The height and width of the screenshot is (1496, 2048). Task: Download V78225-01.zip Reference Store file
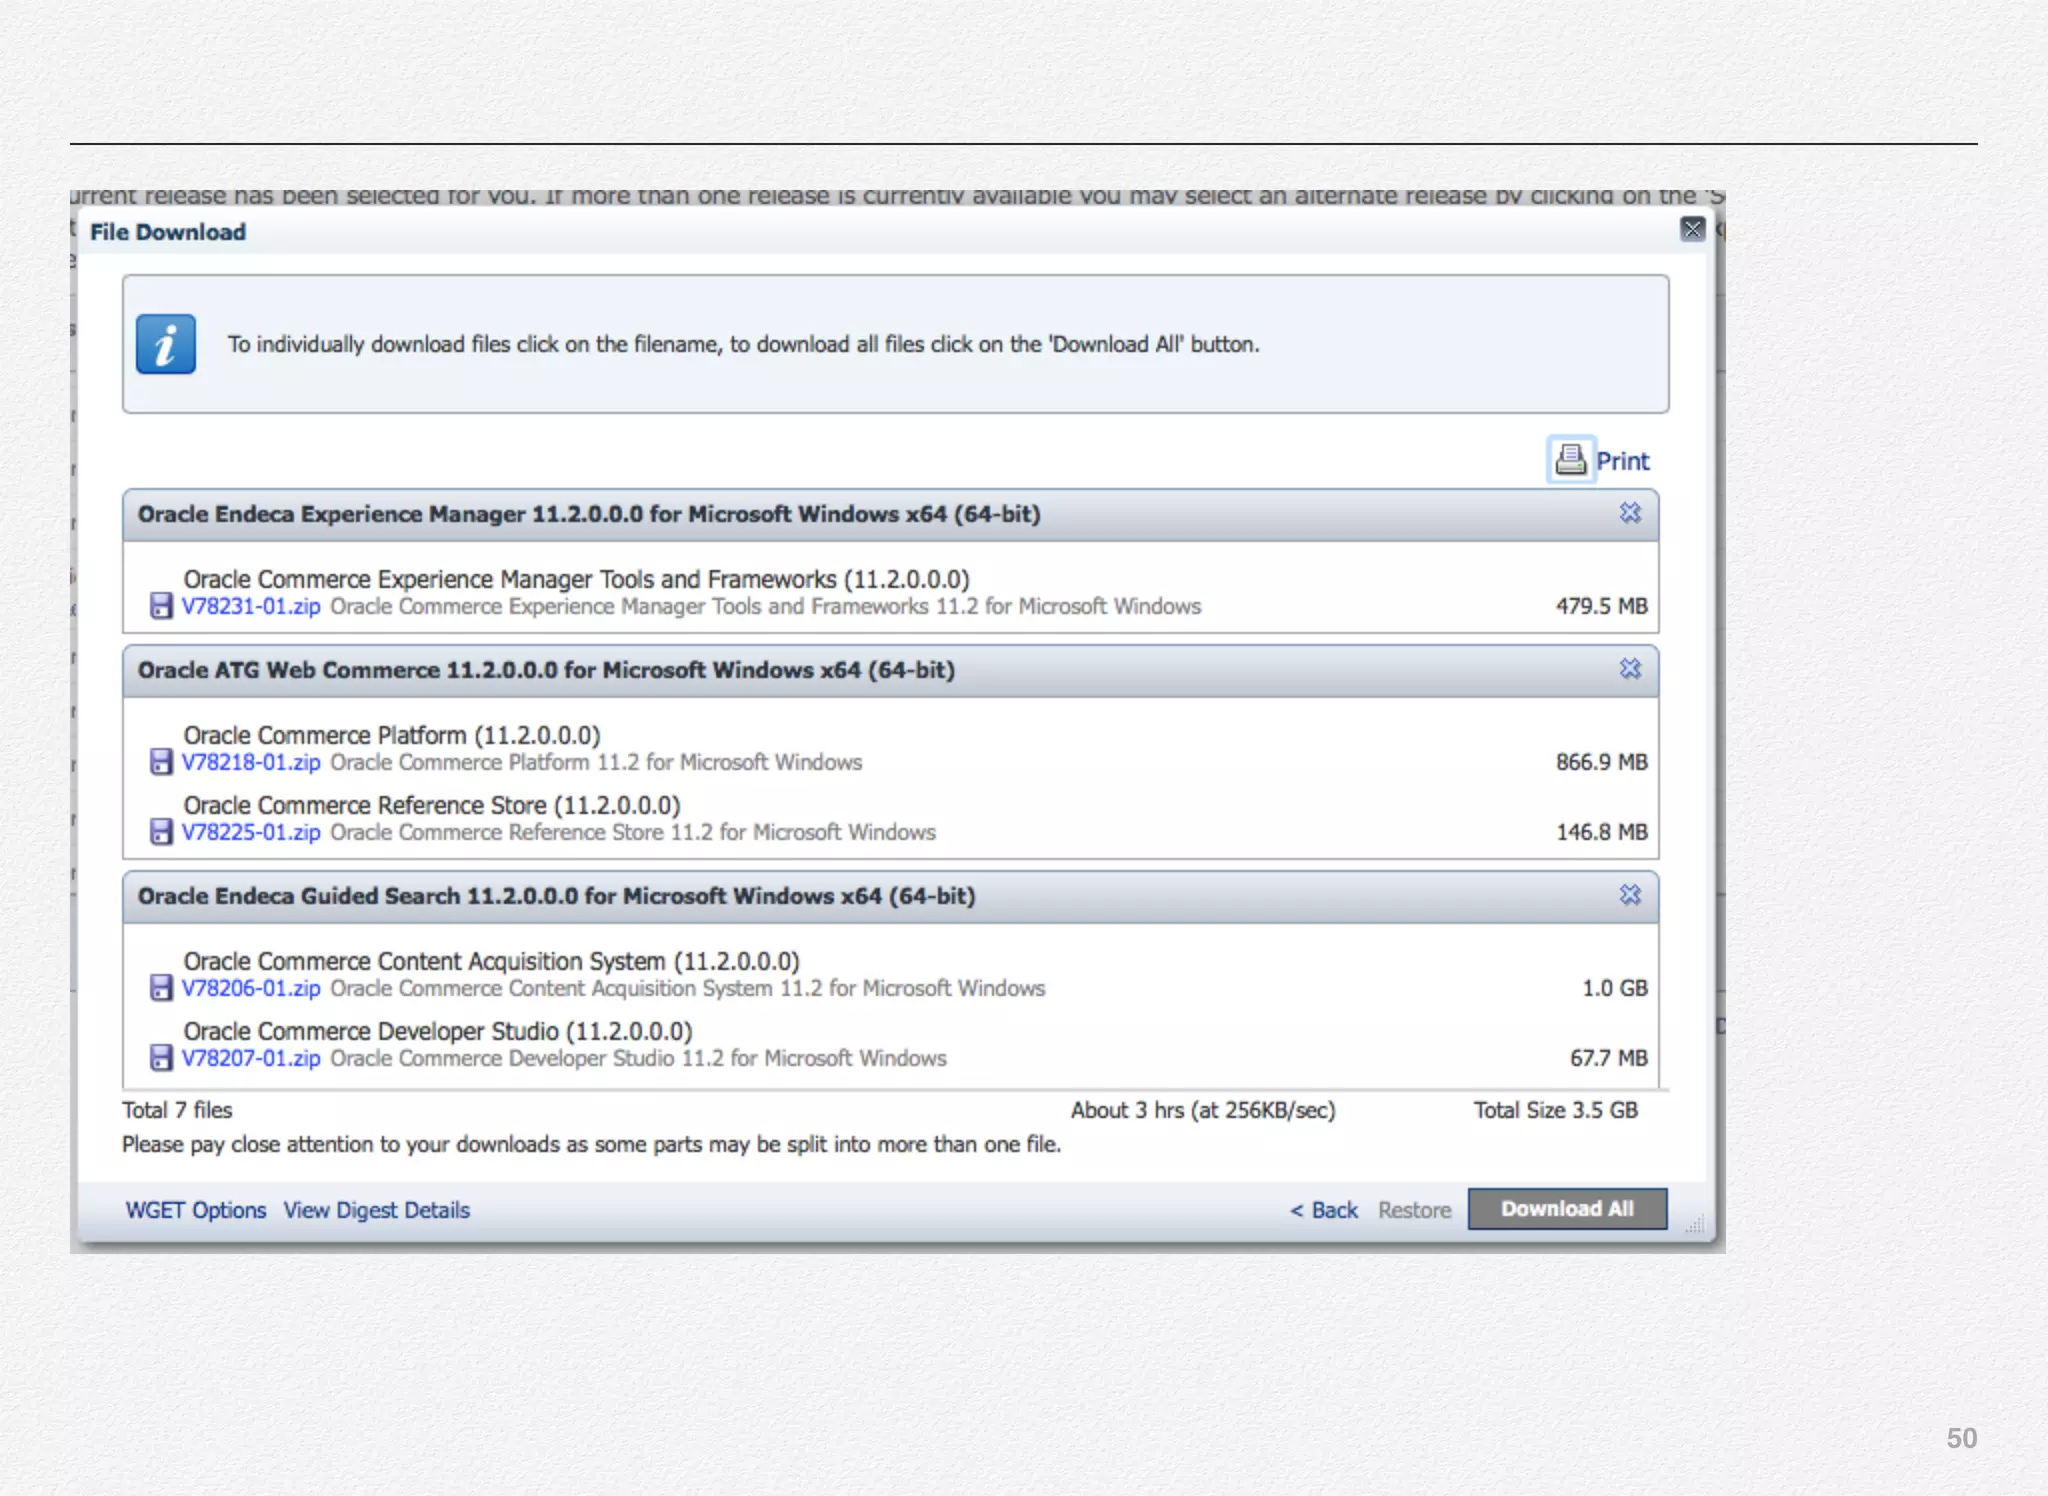(251, 832)
